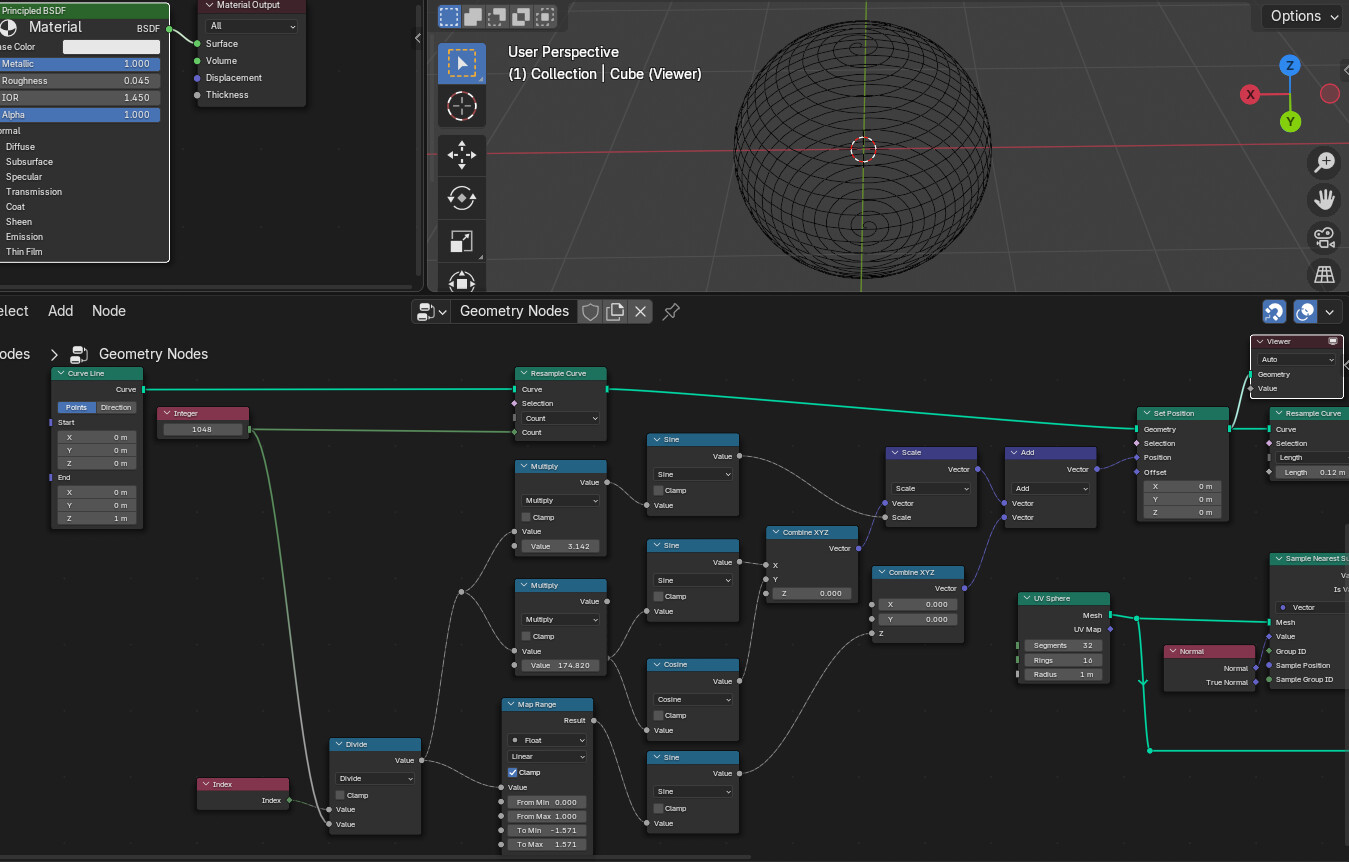Toggle snapping magnet in node editor header
This screenshot has width=1349, height=862.
coord(1274,312)
